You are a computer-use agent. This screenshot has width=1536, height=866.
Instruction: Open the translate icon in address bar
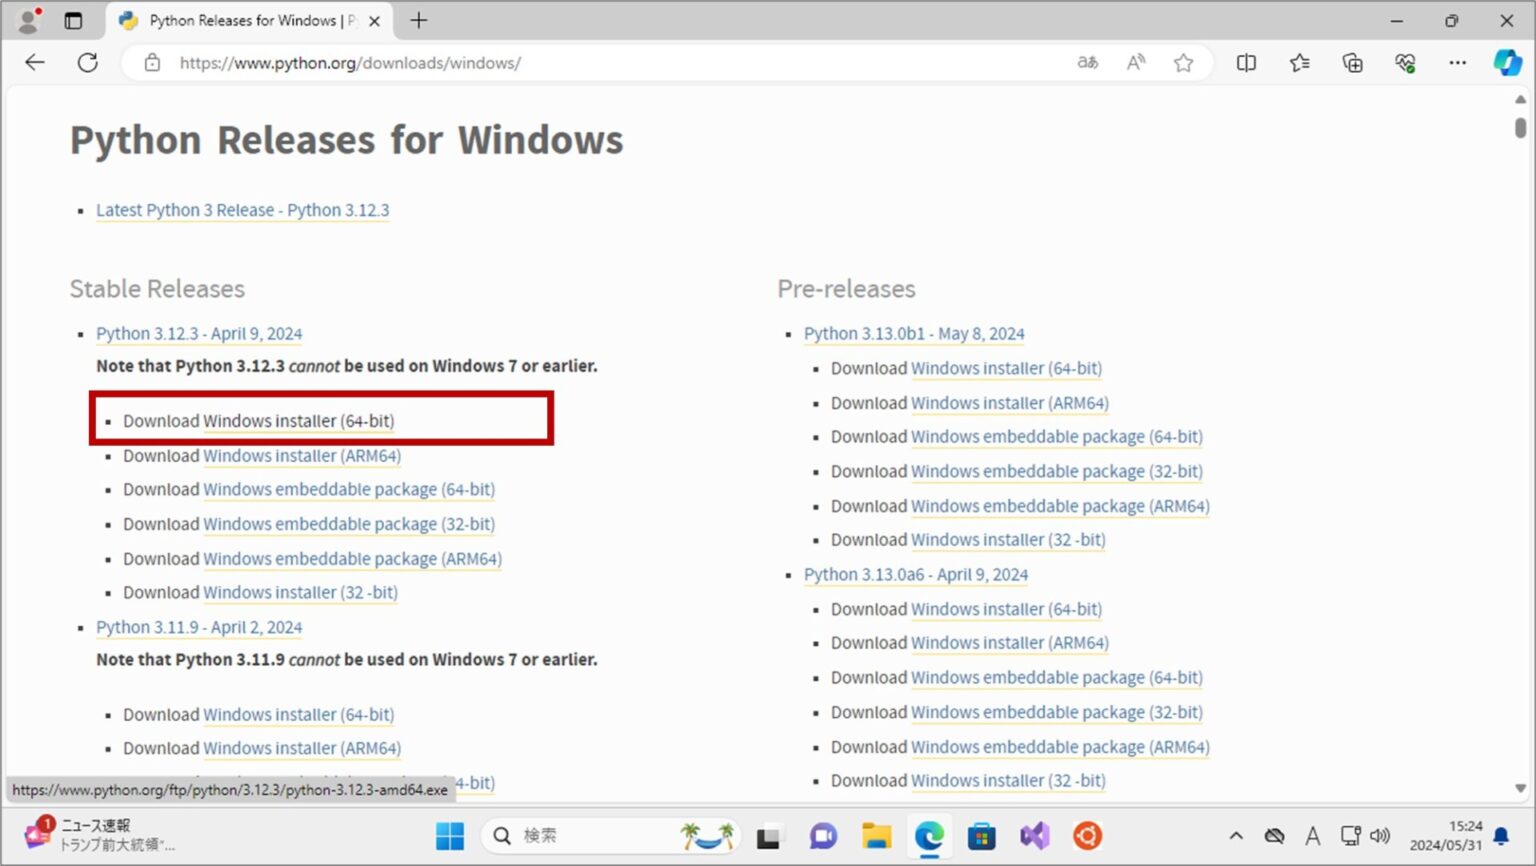click(1087, 63)
